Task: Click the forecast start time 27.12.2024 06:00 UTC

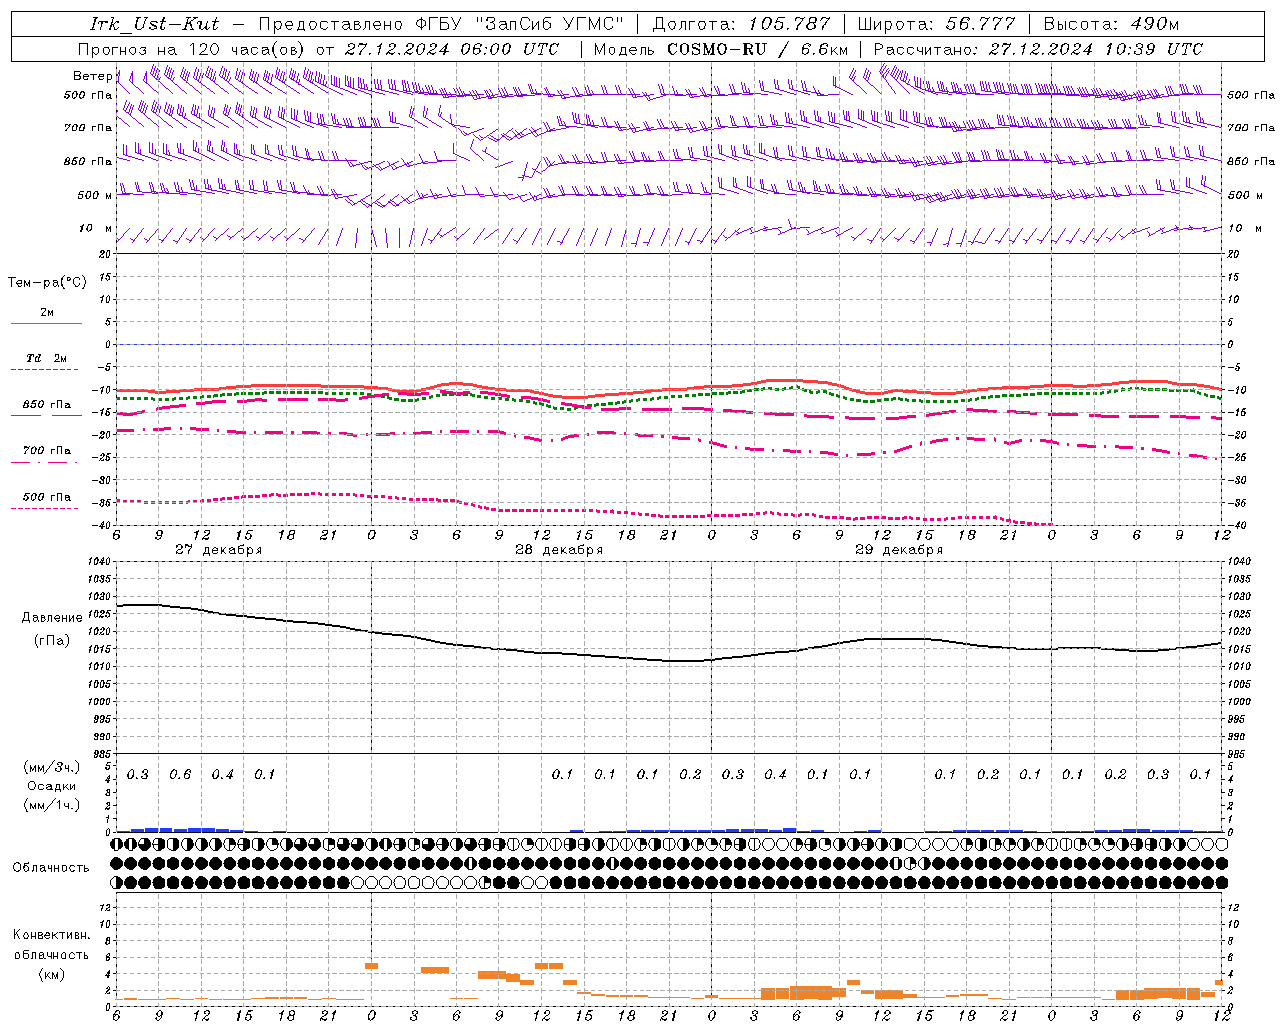Action: (452, 49)
